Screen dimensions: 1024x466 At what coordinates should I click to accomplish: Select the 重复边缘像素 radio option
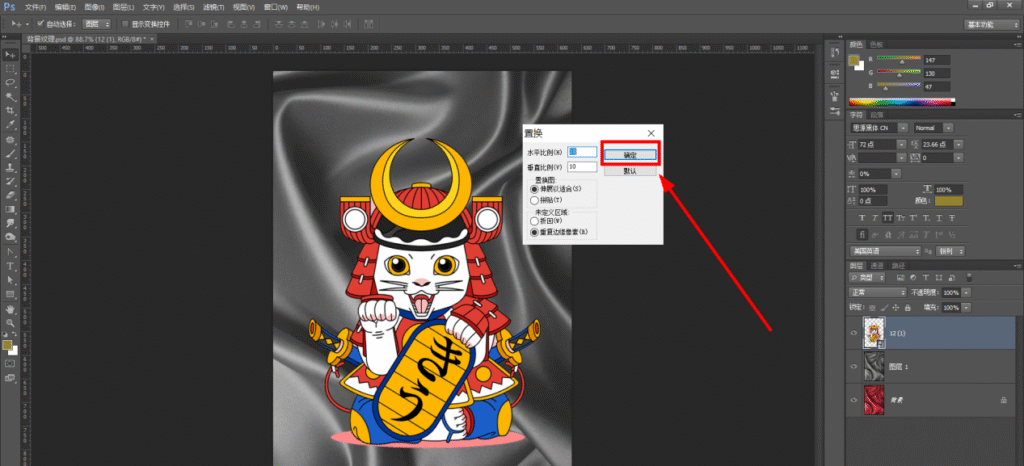point(534,232)
